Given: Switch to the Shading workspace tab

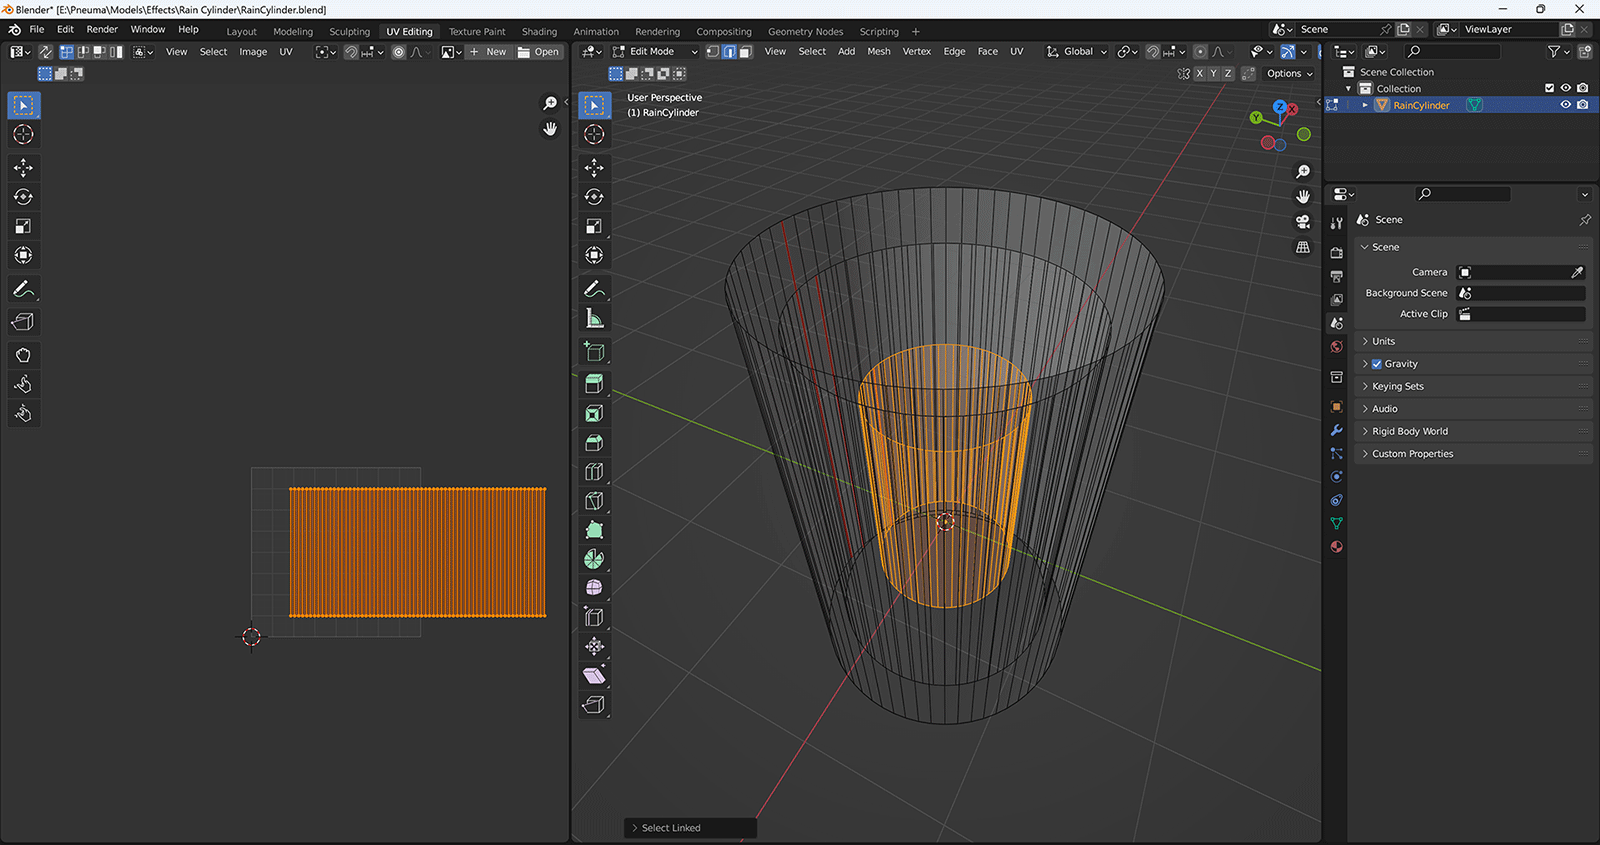Looking at the screenshot, I should point(539,31).
